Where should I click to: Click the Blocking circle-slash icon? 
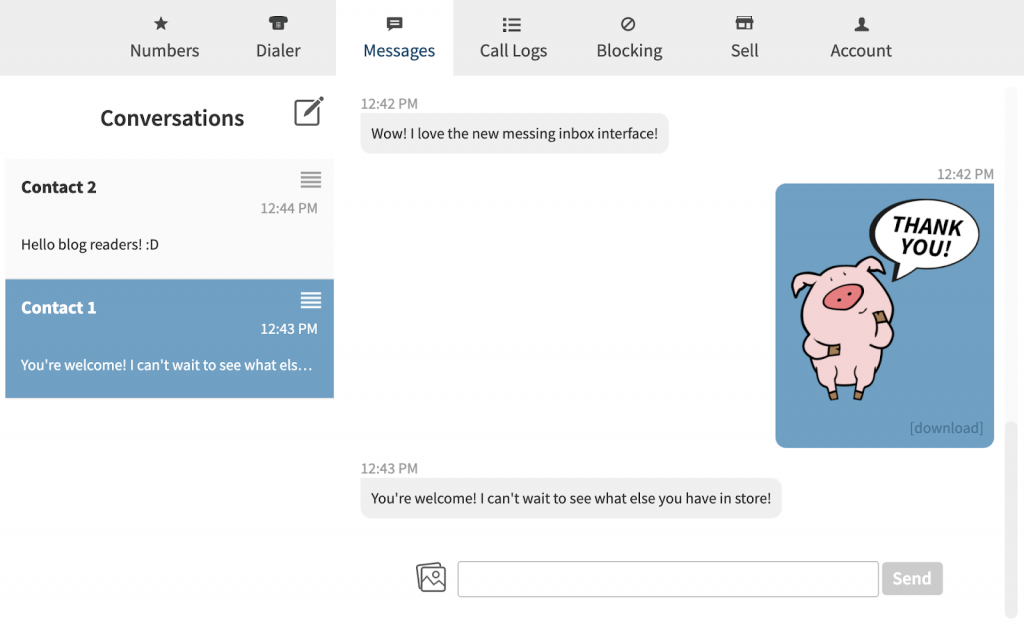click(628, 24)
